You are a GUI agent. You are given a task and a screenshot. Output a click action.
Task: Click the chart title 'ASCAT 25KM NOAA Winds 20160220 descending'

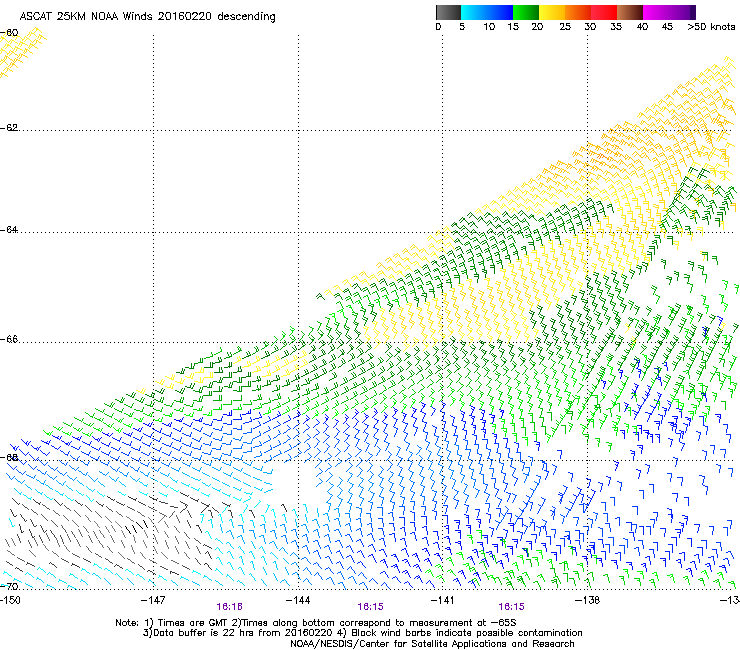[x=147, y=17]
